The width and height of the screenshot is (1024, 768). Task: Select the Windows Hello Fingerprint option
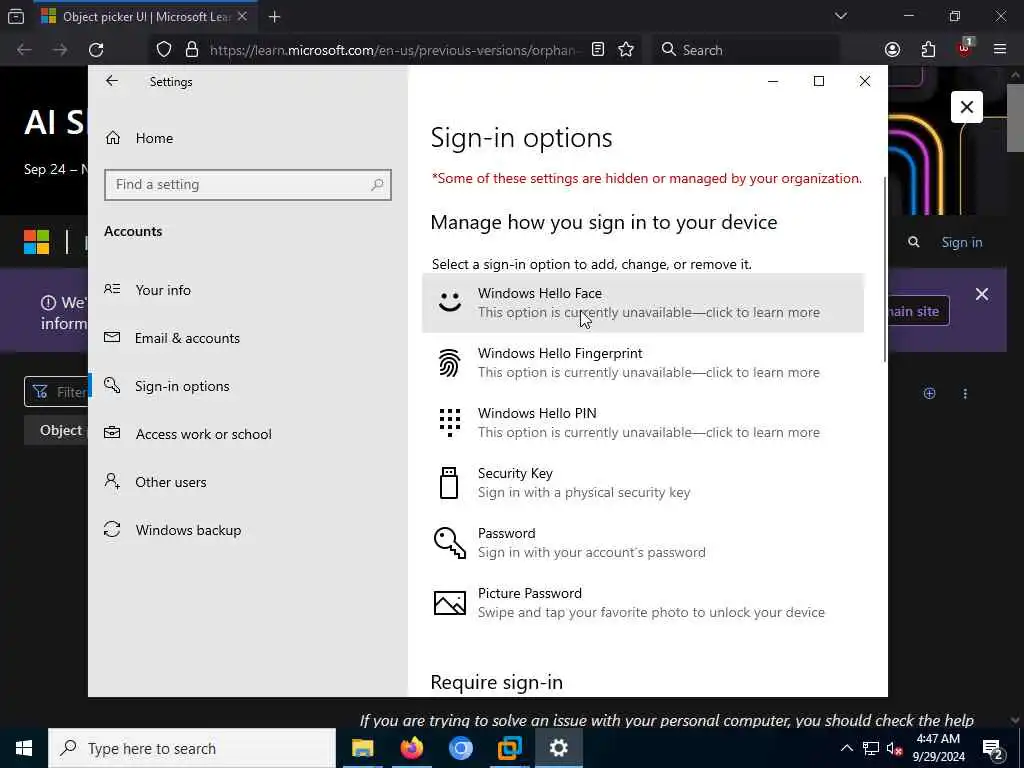643,363
